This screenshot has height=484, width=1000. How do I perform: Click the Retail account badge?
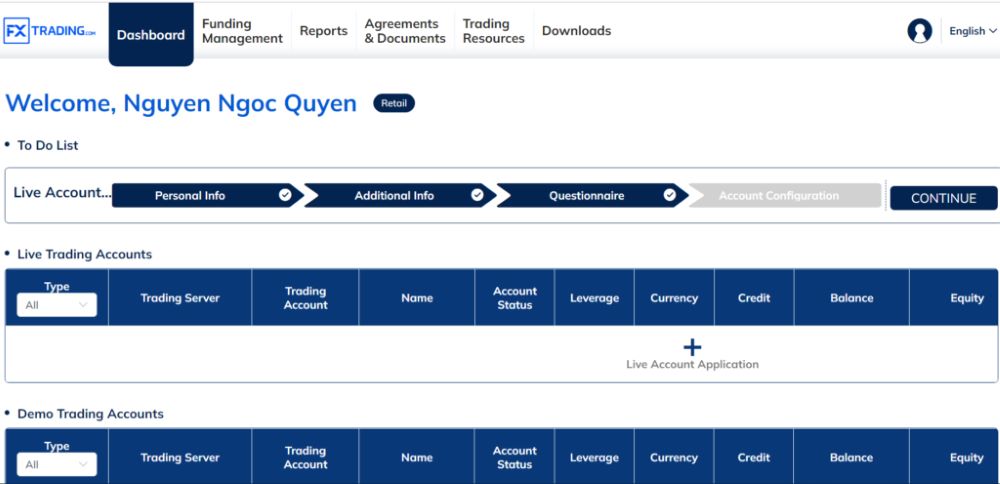click(393, 103)
